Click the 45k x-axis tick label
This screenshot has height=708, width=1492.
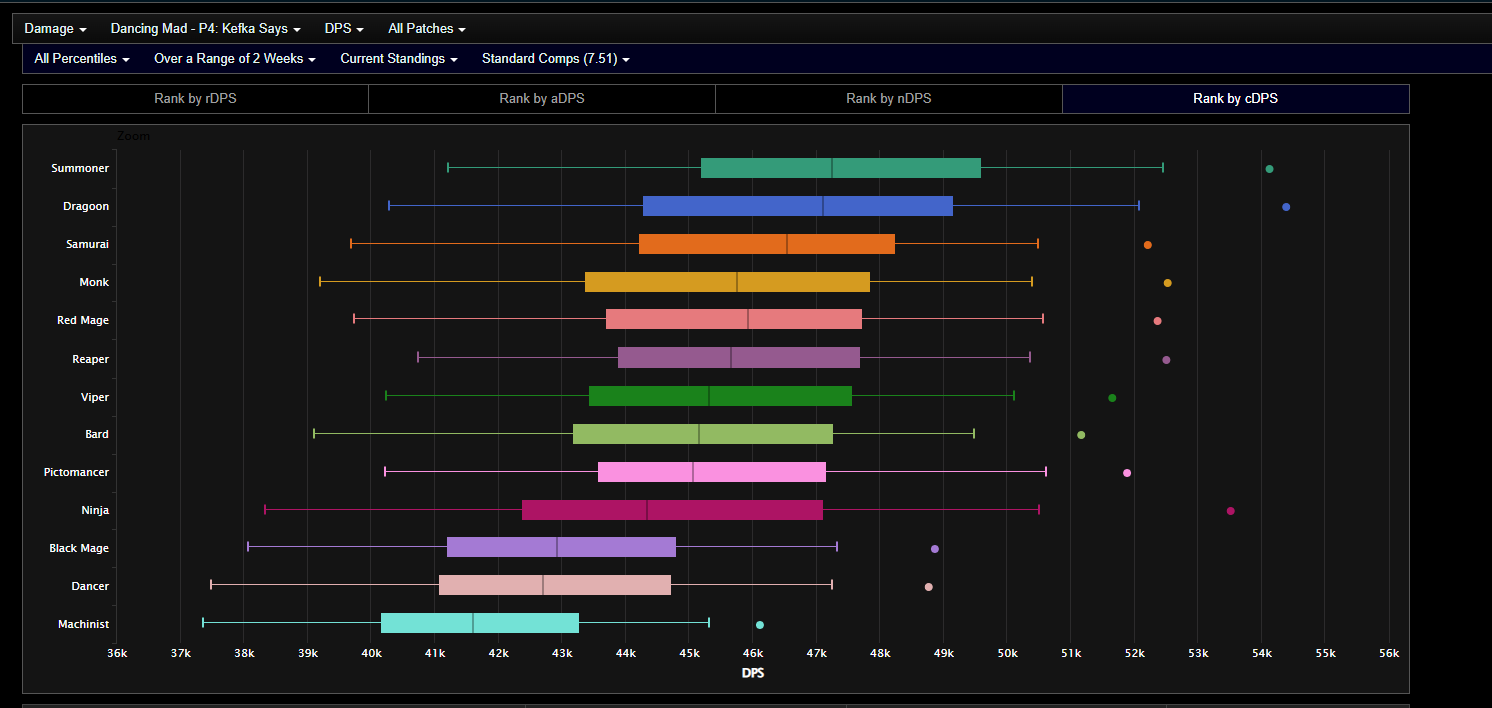coord(689,653)
